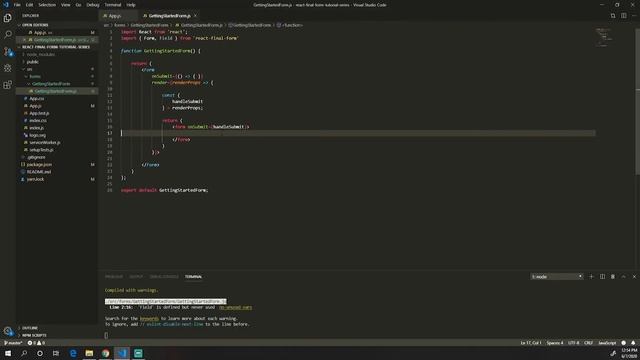Click UTF-8 encoding in status bar
Image resolution: width=640 pixels, height=360 pixels.
(573, 343)
